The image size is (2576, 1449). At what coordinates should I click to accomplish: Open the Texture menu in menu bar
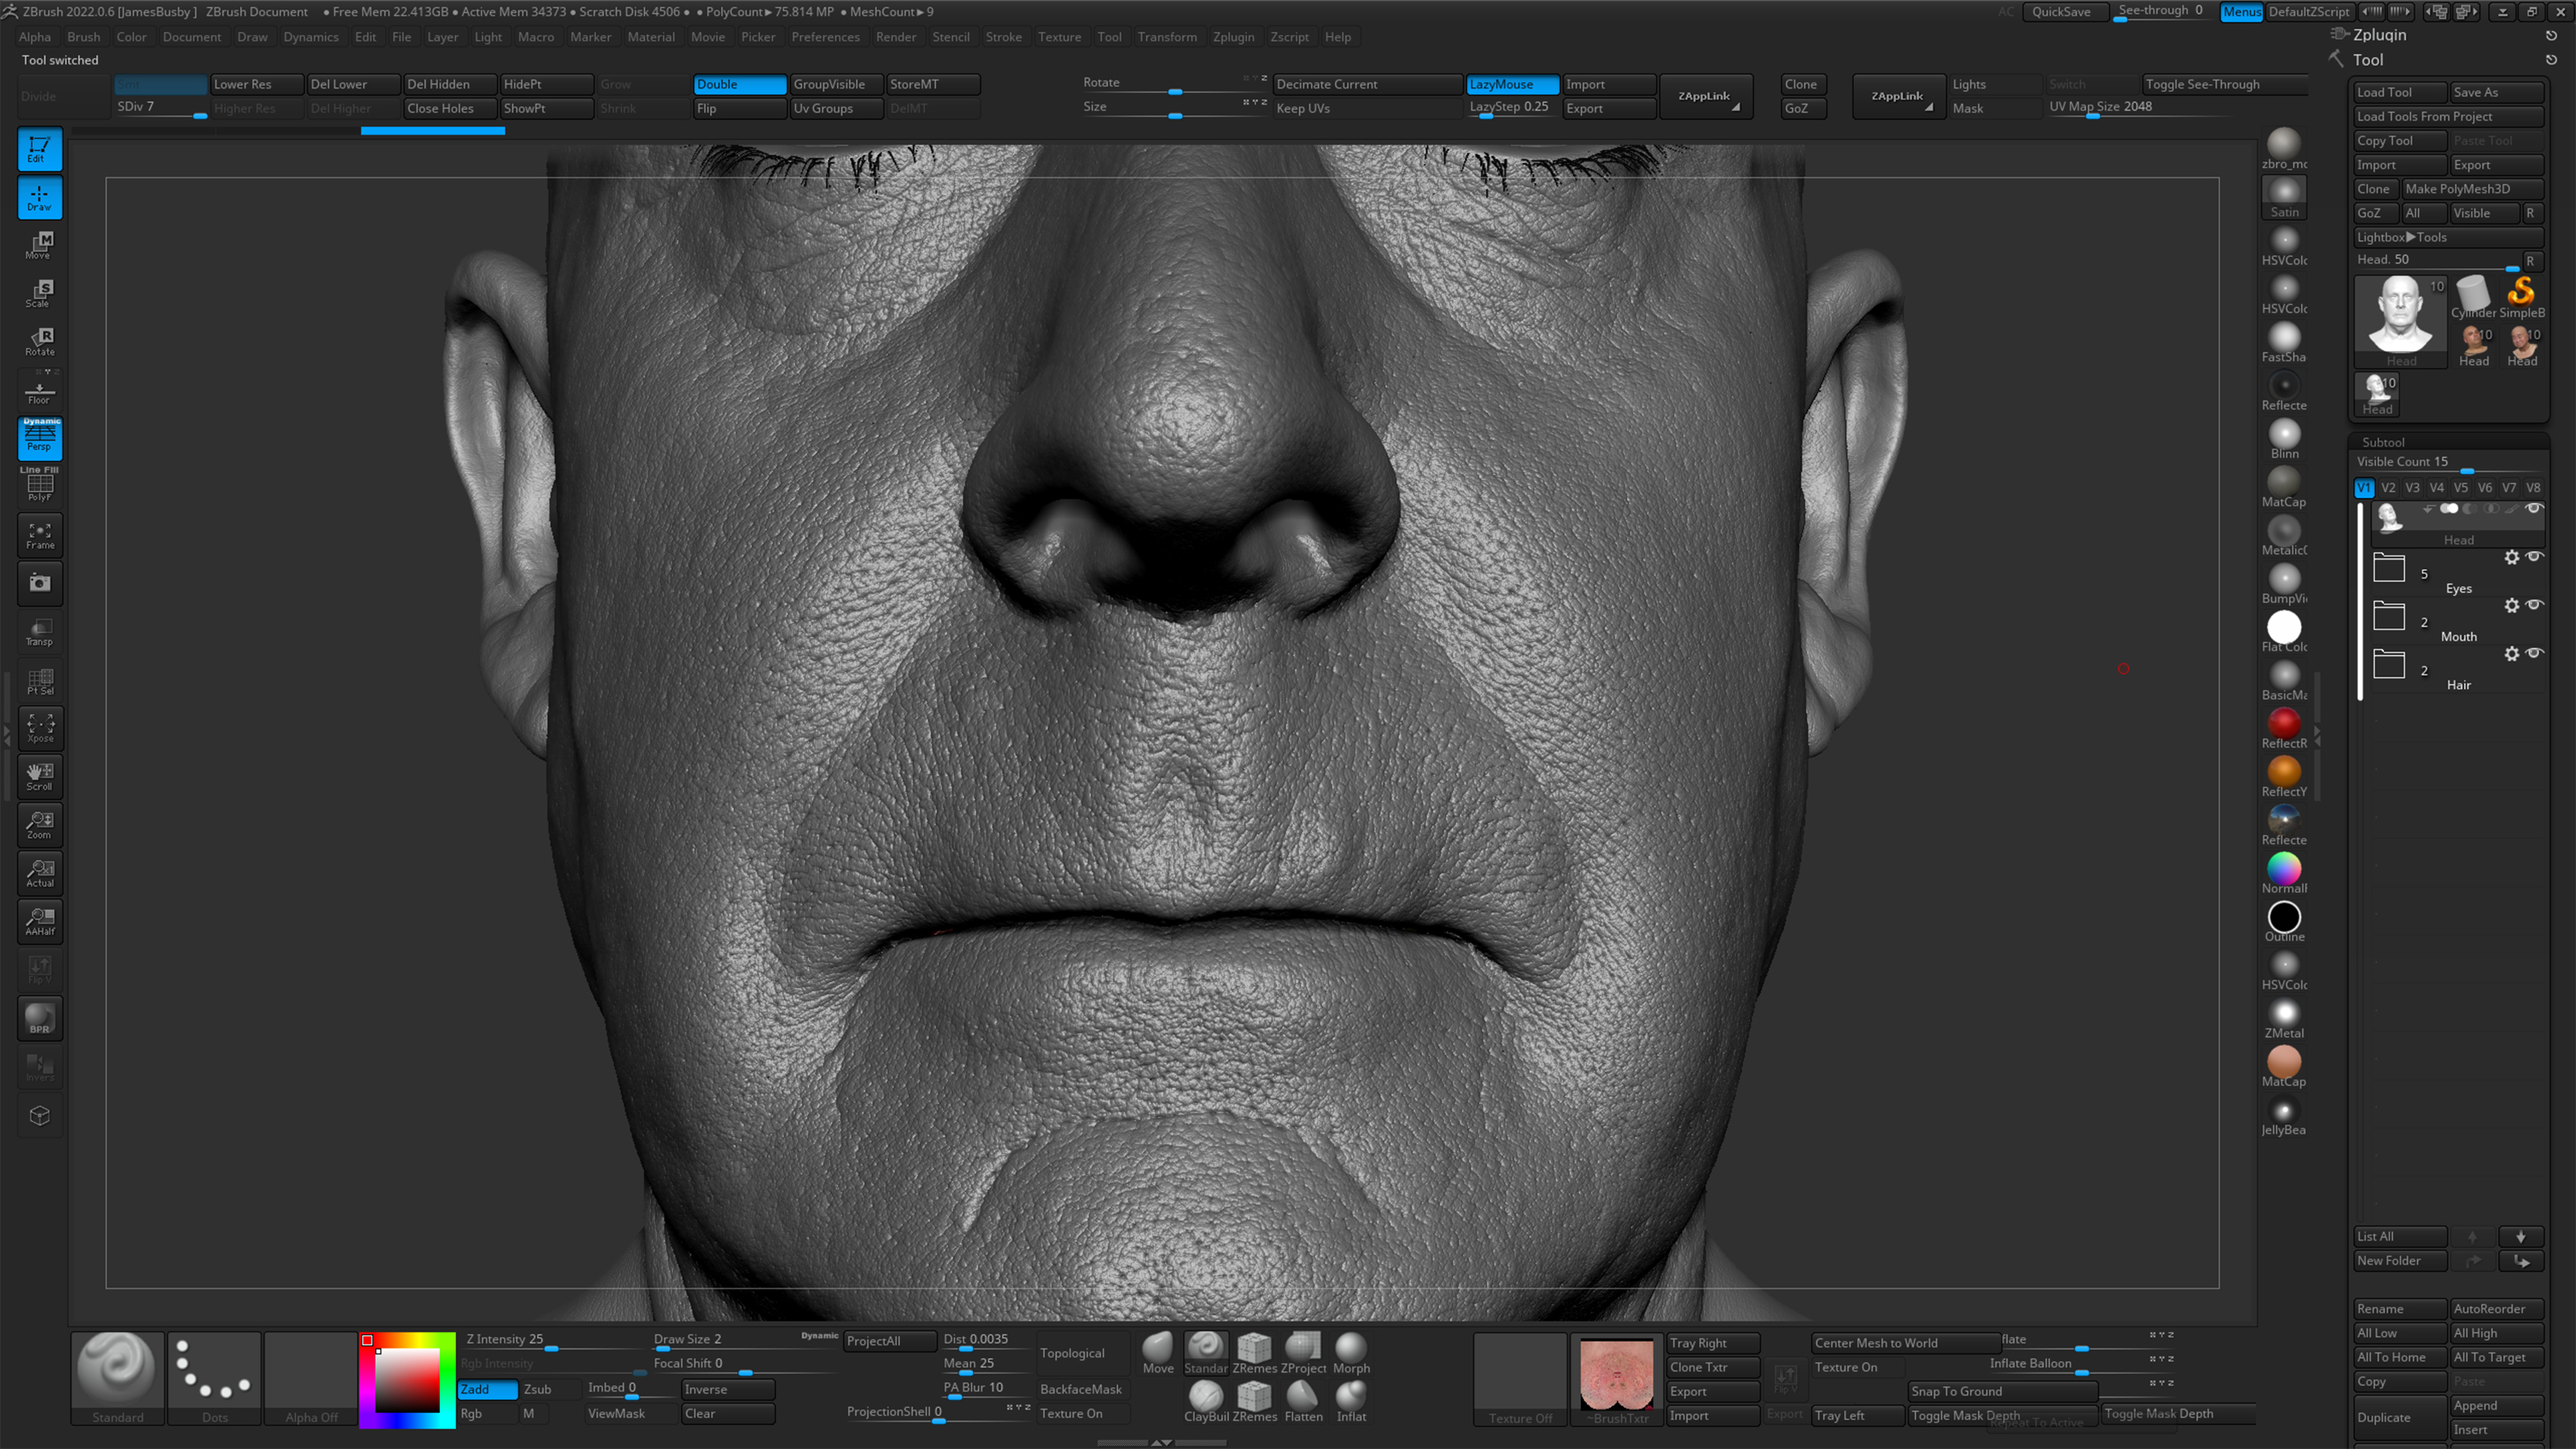(x=1059, y=36)
